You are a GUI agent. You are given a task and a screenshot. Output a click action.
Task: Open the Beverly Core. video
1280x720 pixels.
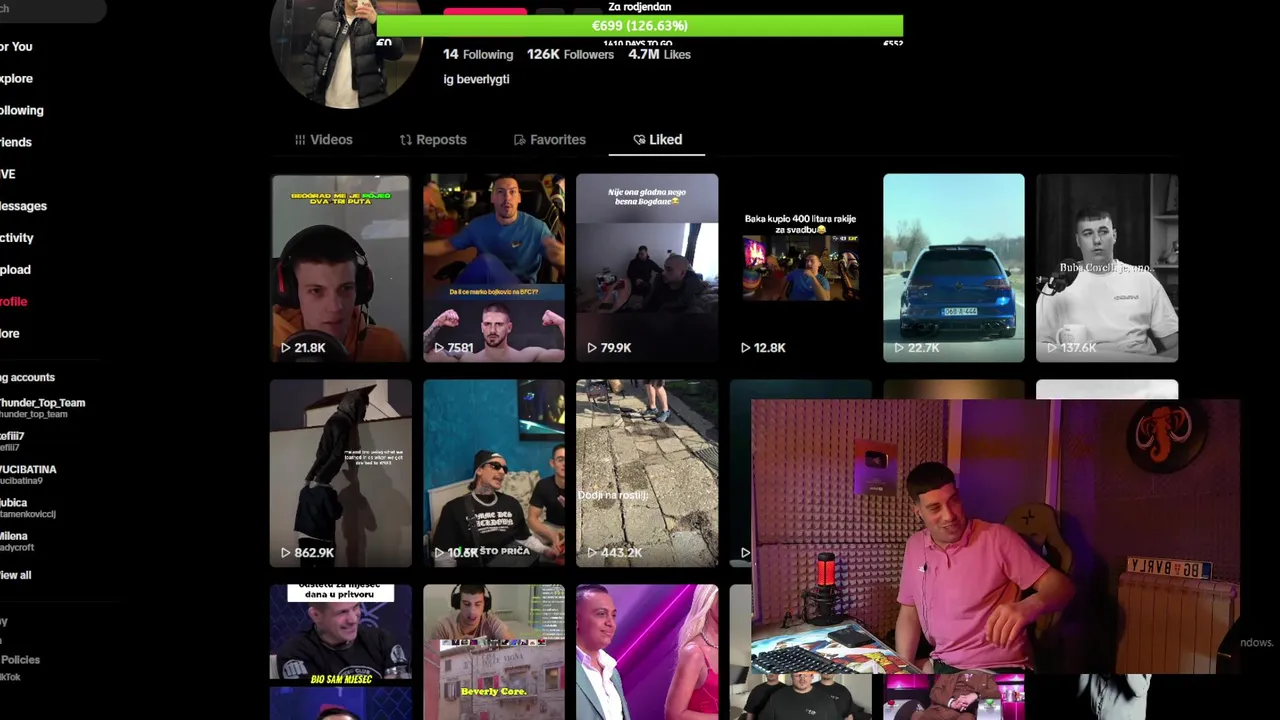coord(494,652)
